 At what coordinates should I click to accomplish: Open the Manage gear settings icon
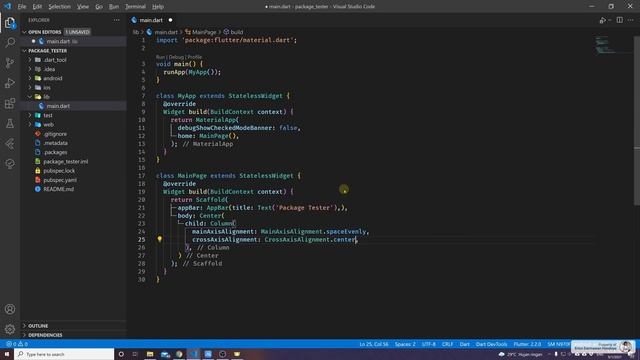click(x=10, y=329)
